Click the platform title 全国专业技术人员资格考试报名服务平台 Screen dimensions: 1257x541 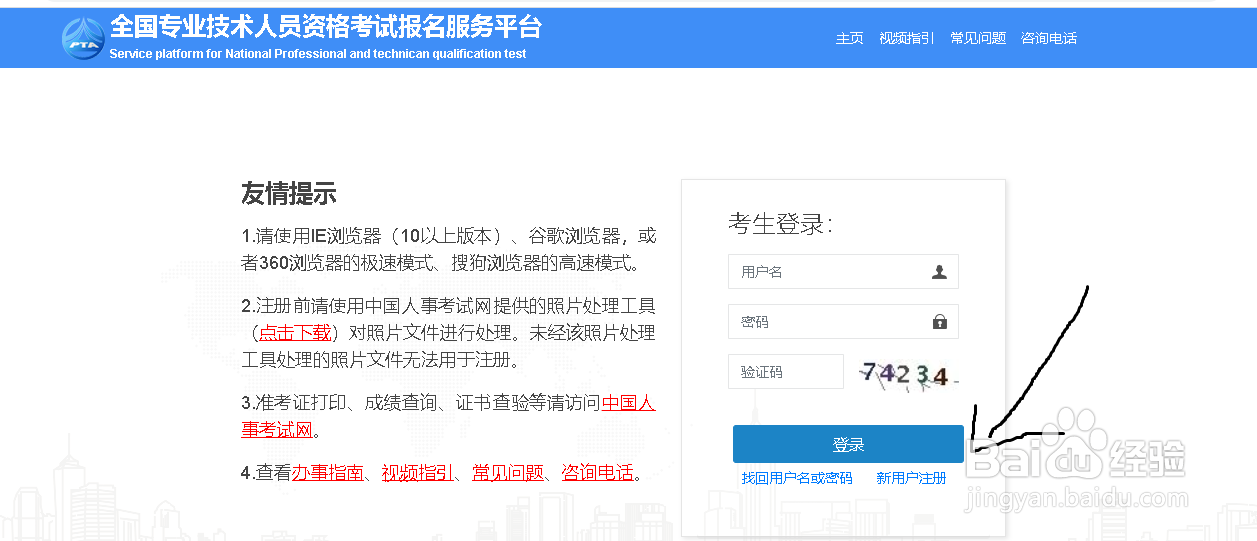tap(326, 27)
